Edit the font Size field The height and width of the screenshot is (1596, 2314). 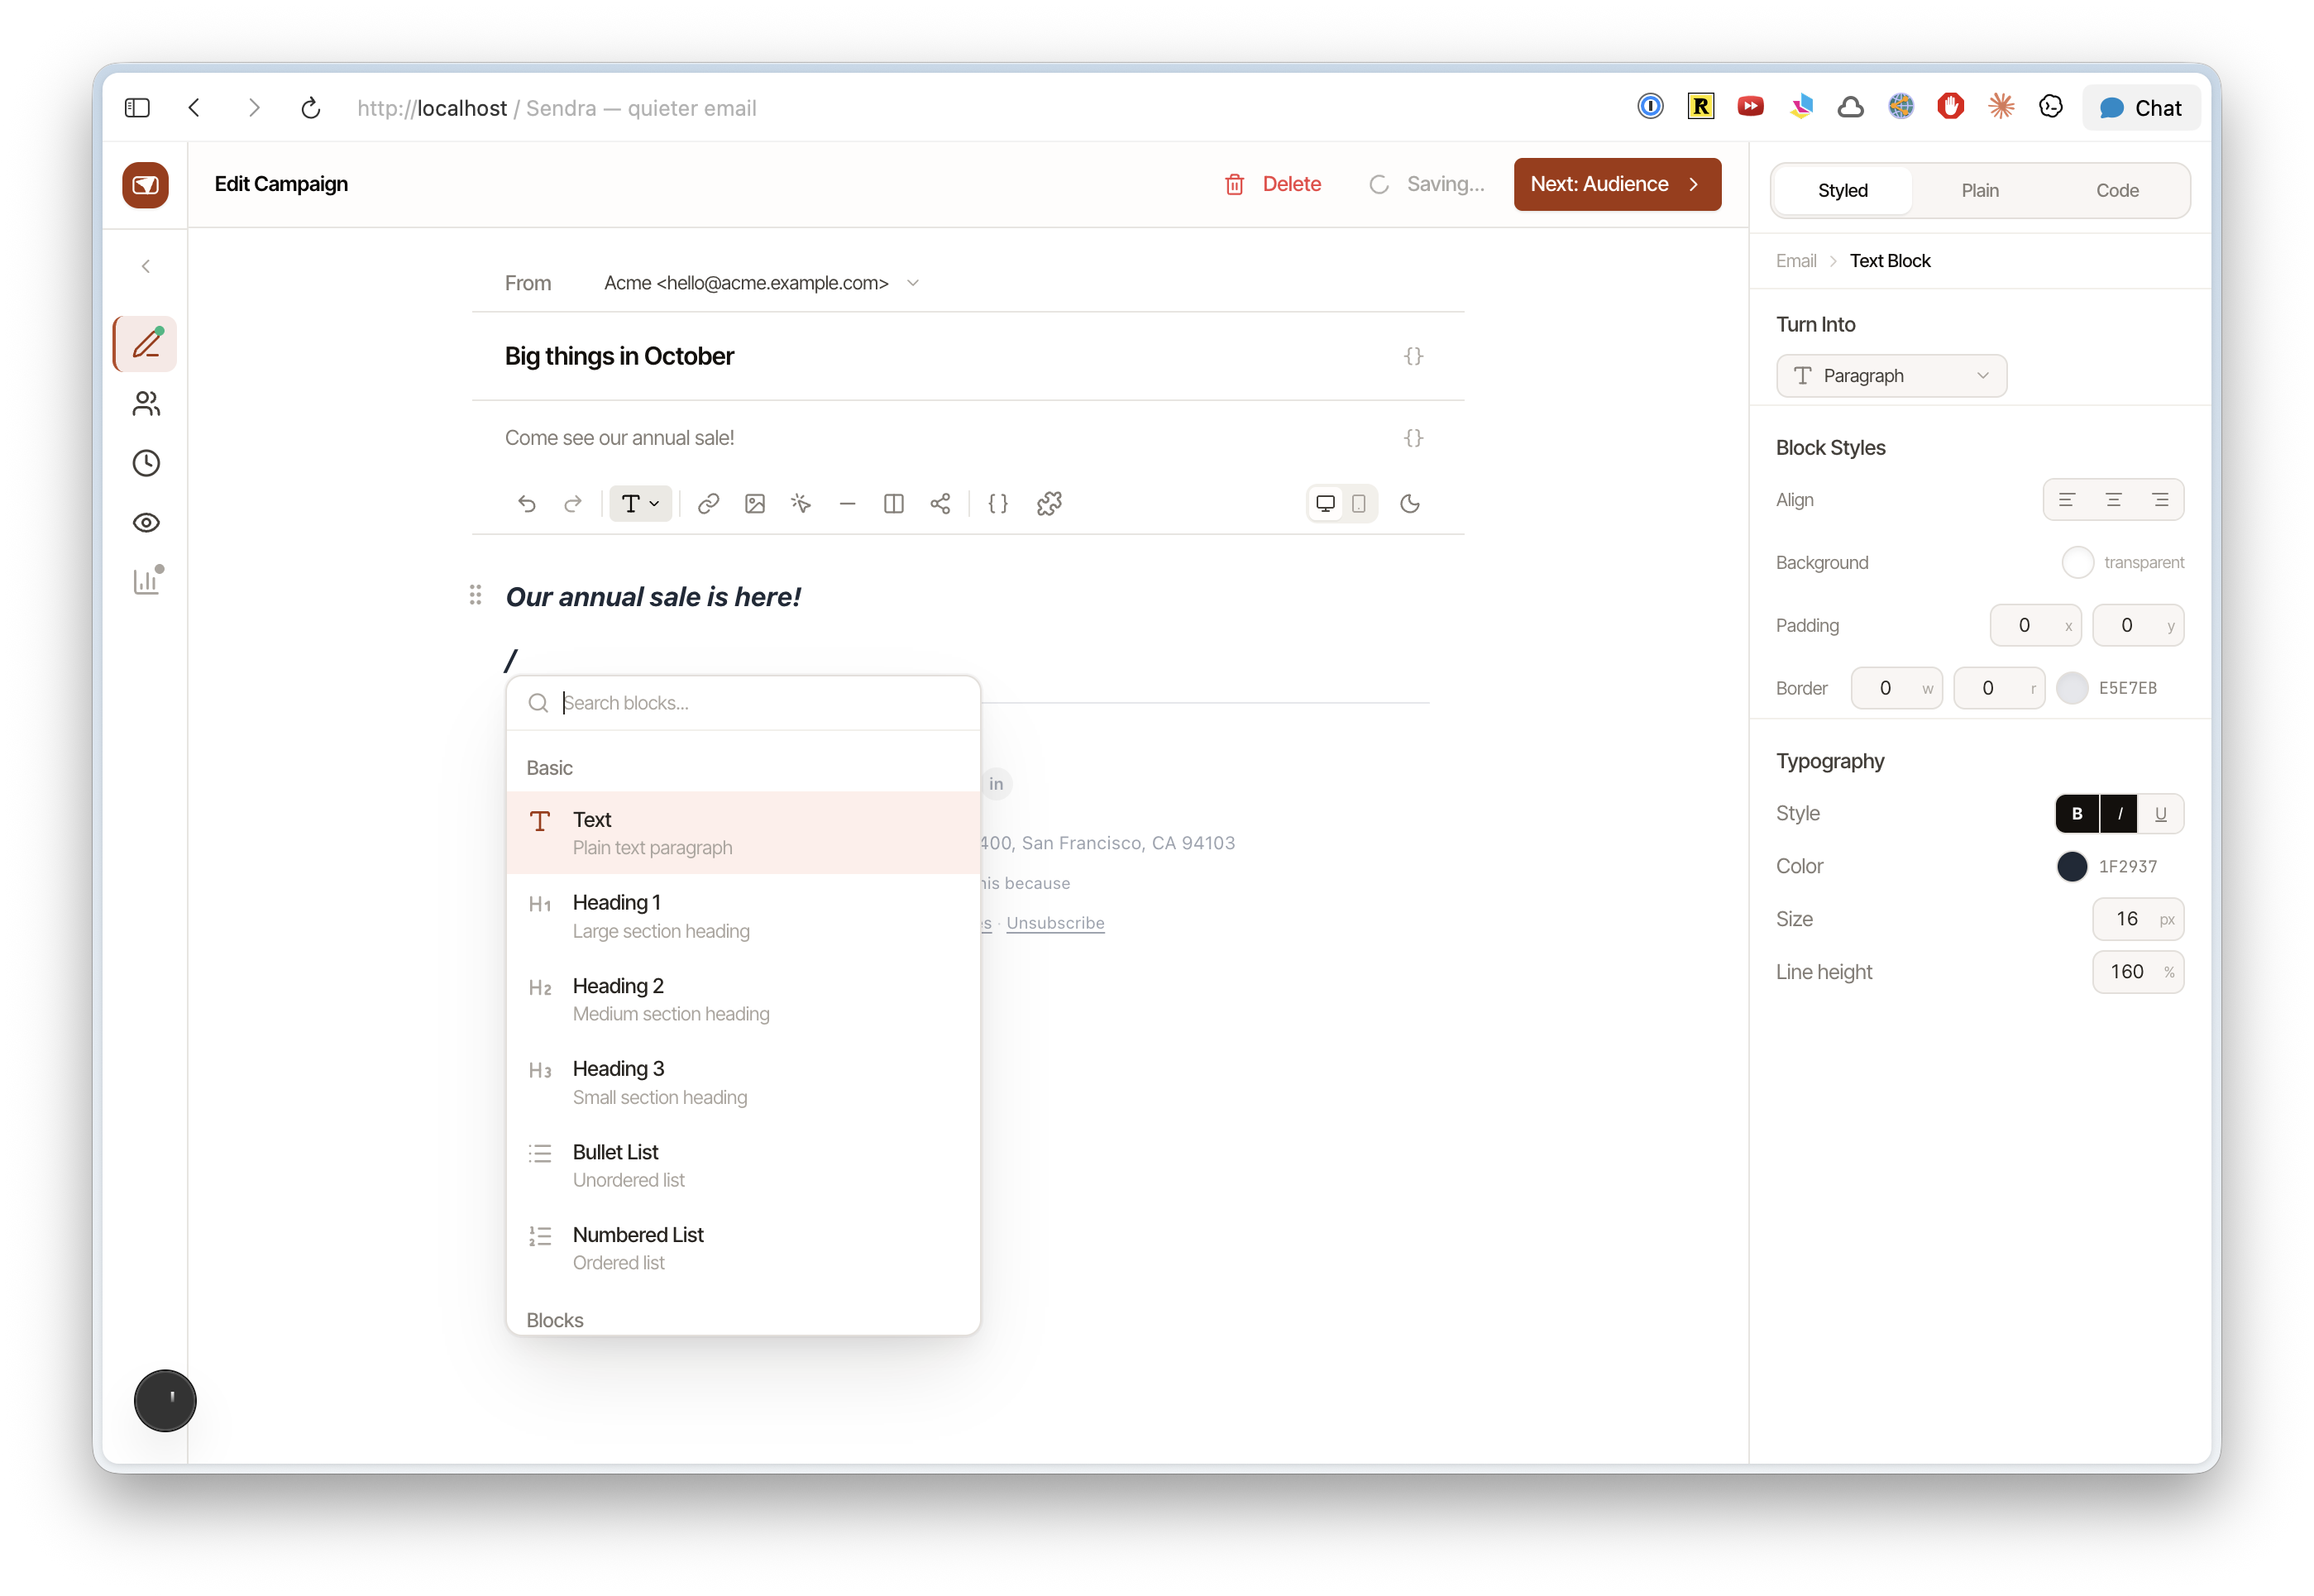click(x=2137, y=919)
